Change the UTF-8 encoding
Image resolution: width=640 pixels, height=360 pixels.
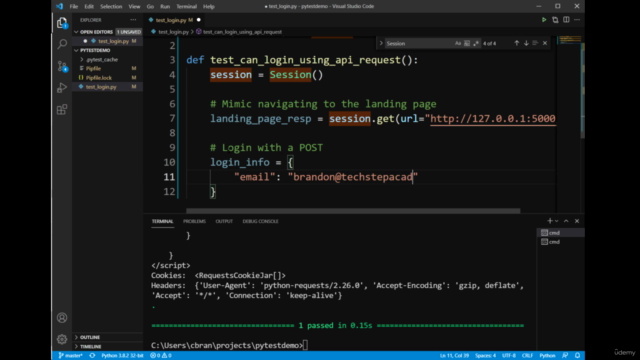pos(509,356)
